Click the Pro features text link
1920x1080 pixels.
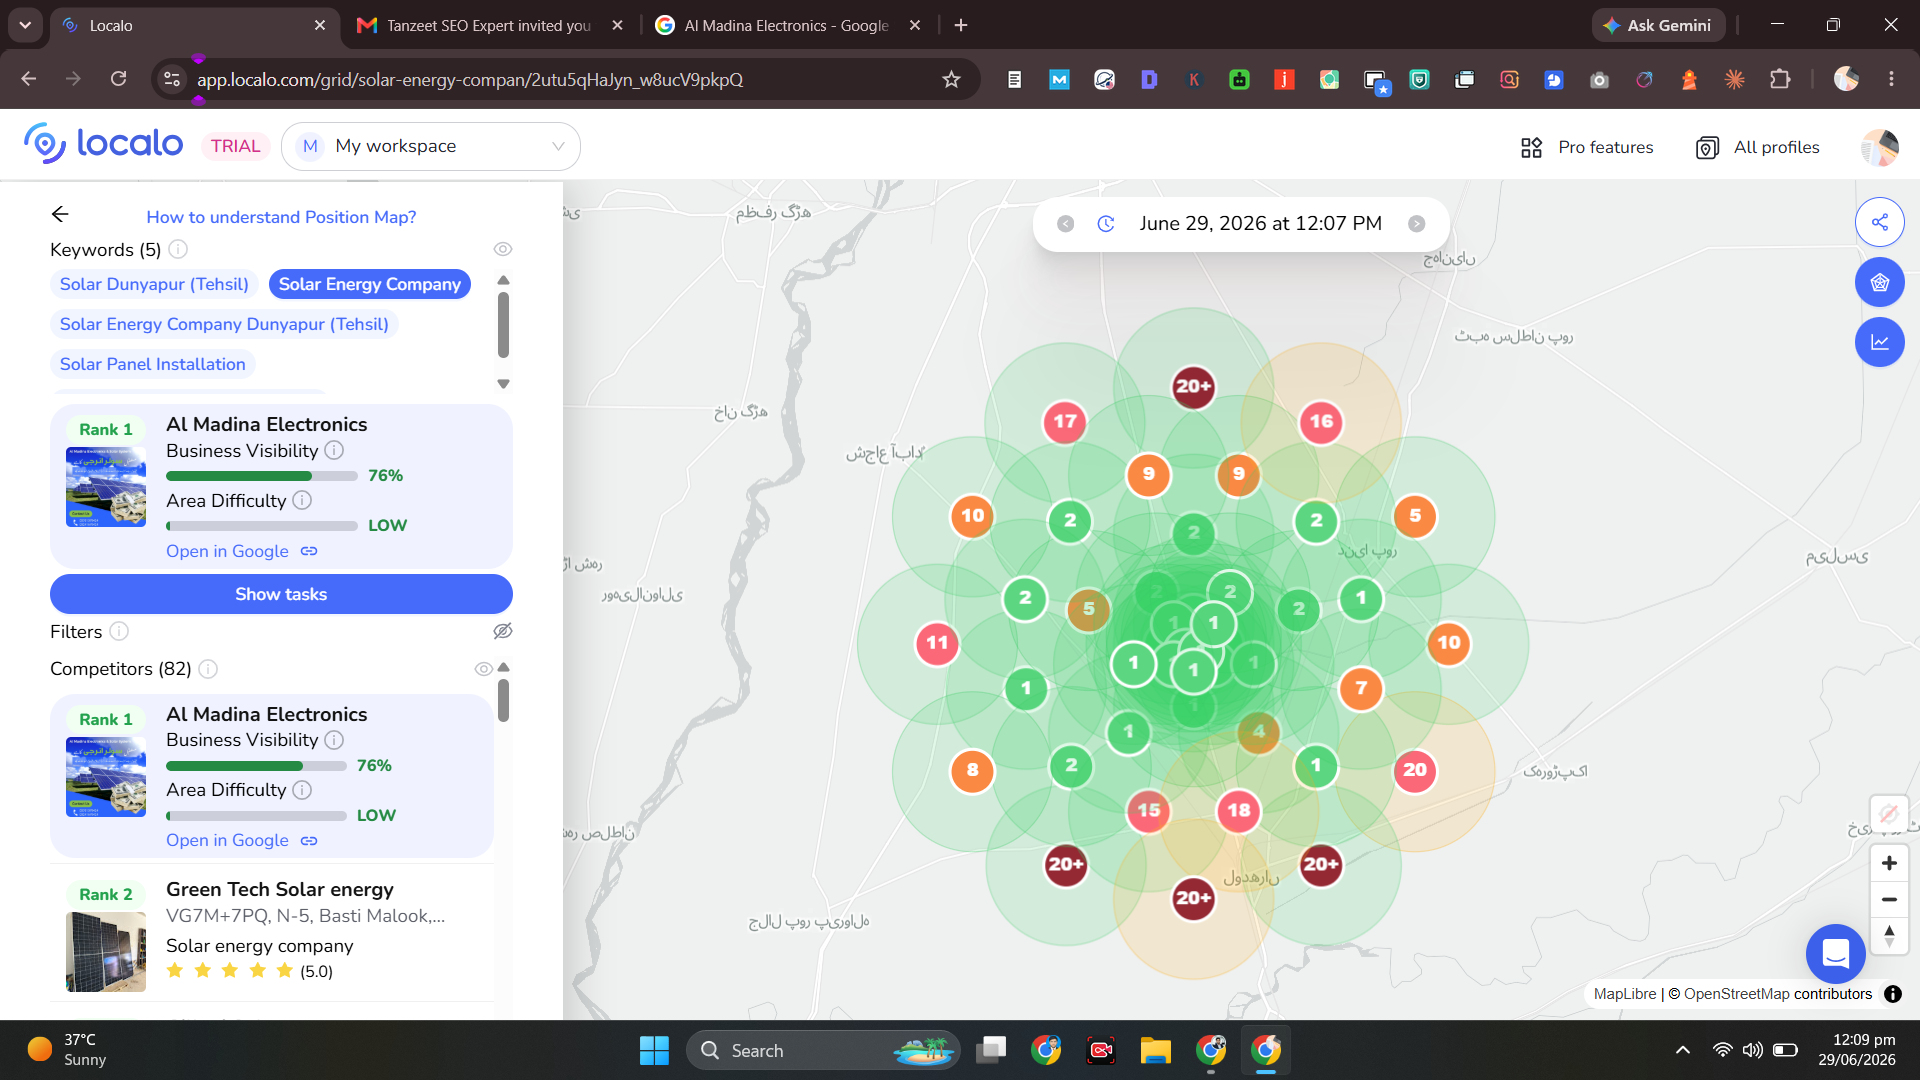1606,147
